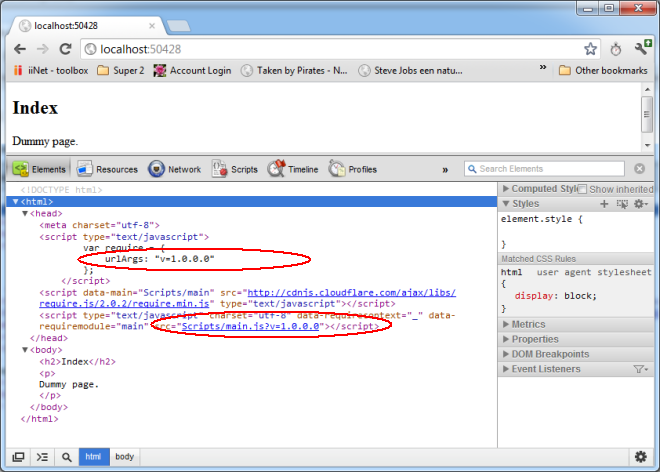Select the 'Dummy page.' text node in DOM tree
This screenshot has height=472, width=660.
[x=69, y=384]
